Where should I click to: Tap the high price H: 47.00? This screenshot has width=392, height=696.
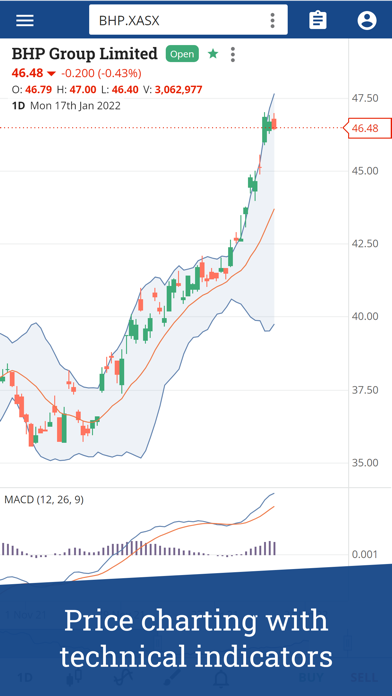pos(76,90)
